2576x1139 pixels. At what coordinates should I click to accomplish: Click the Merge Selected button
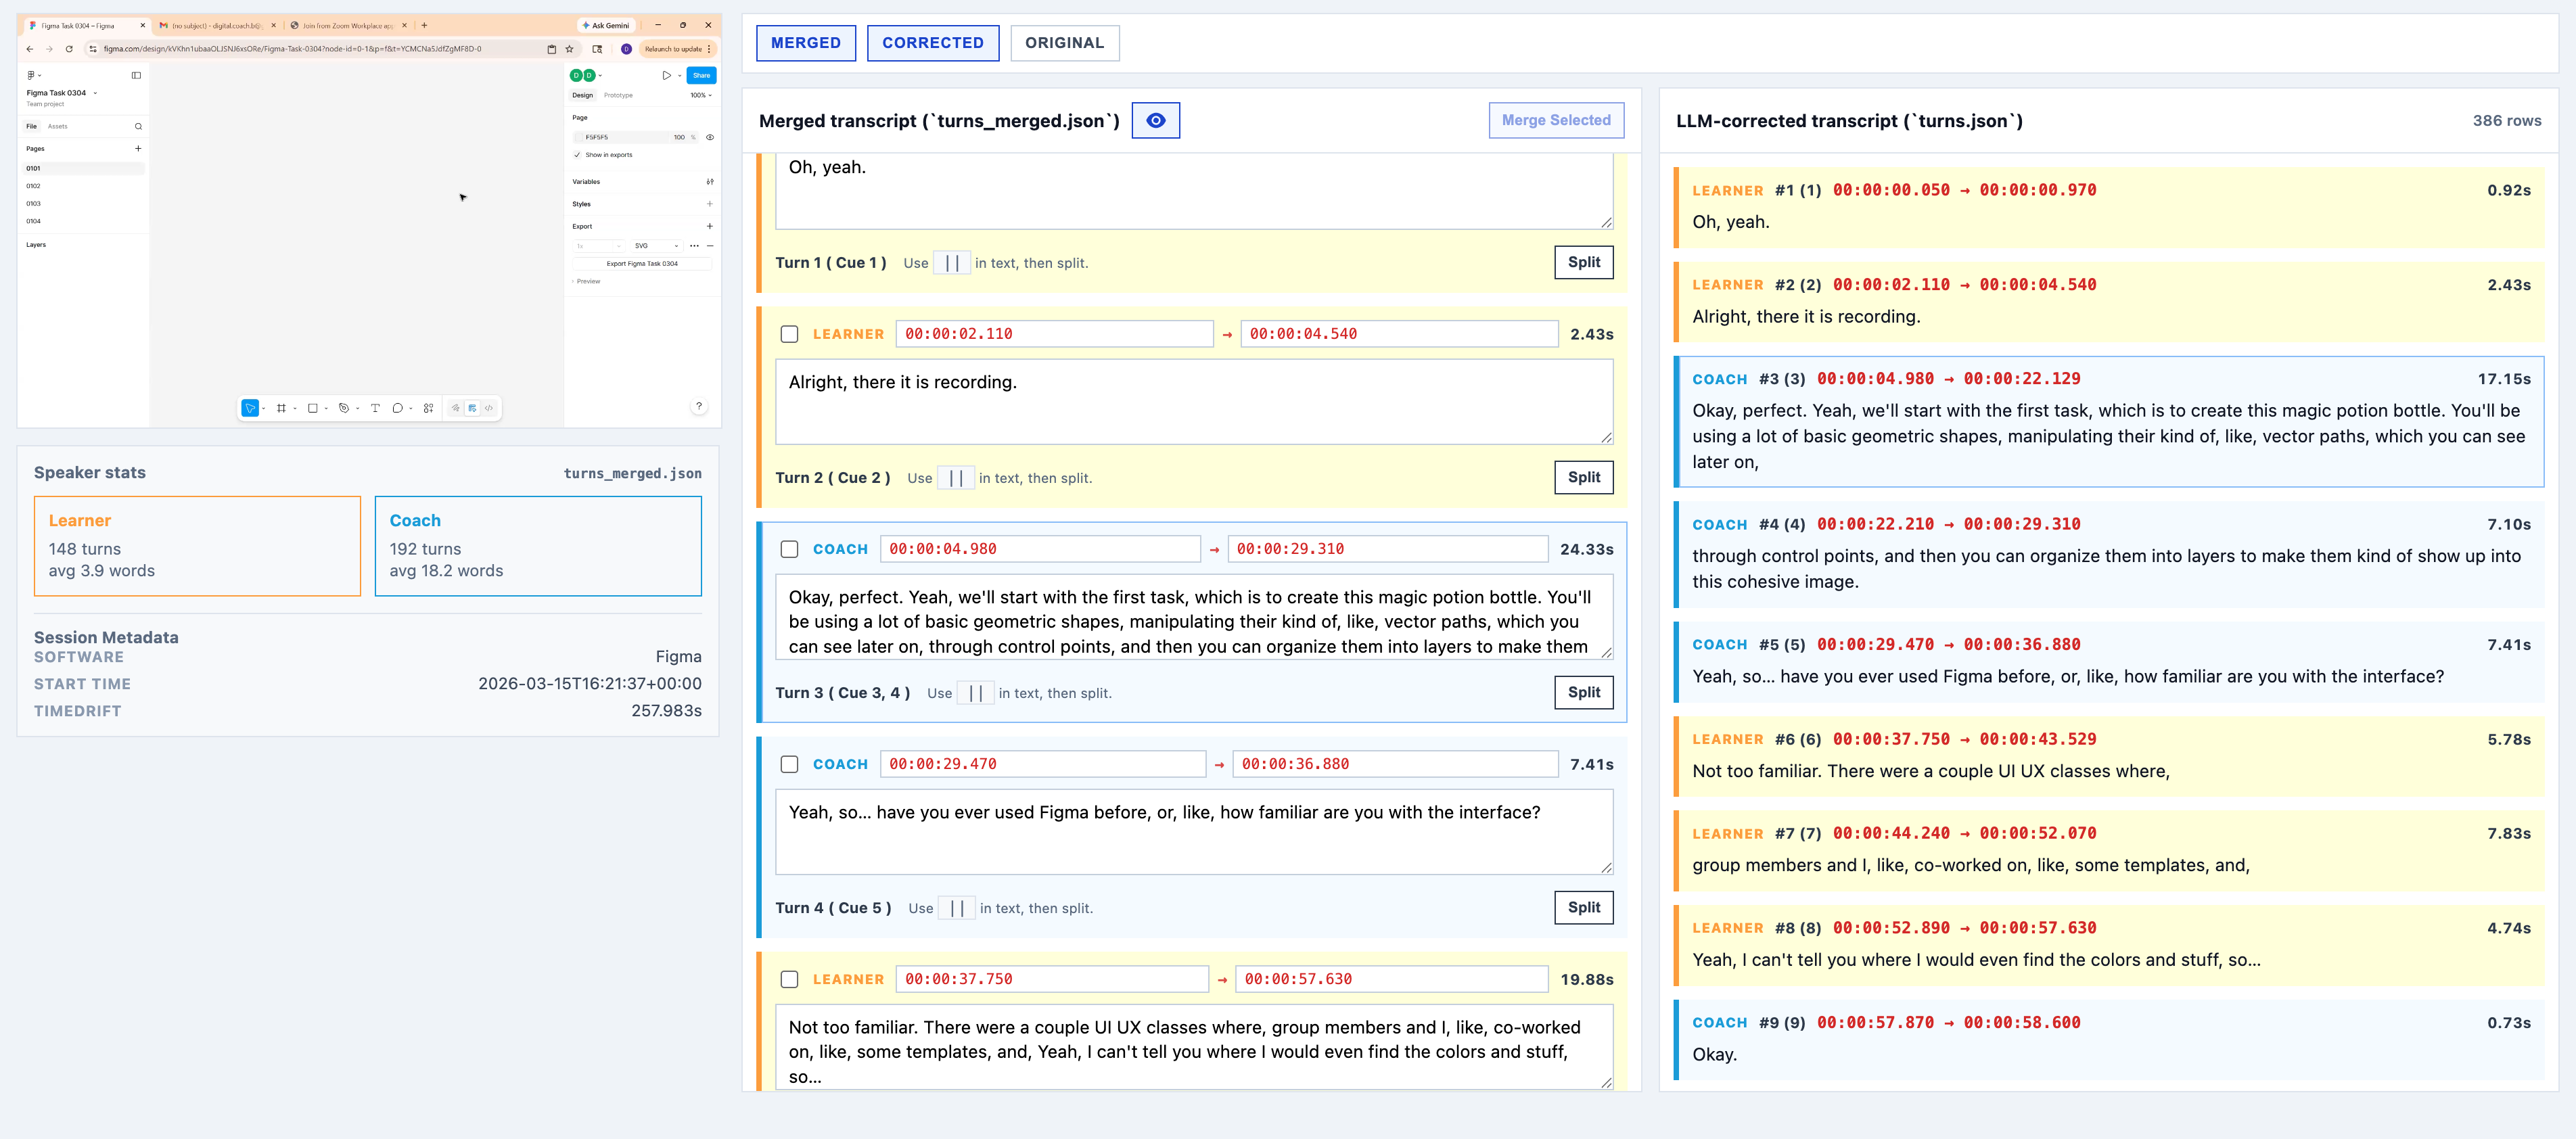click(1556, 120)
